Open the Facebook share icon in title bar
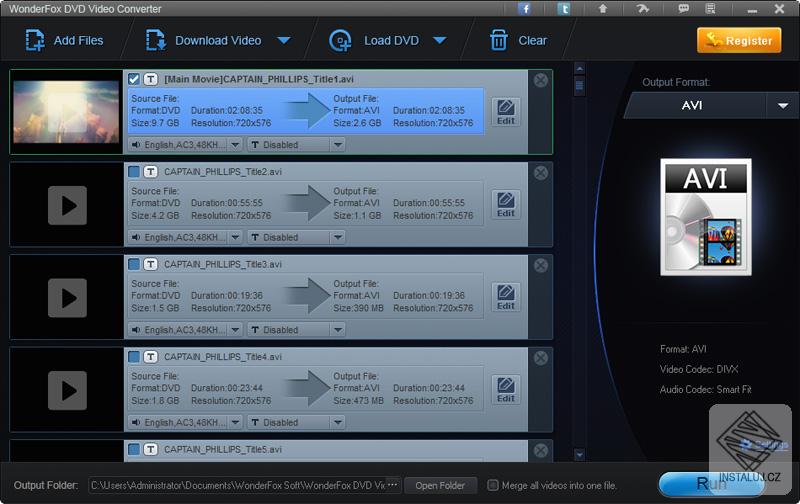Viewport: 800px width, 504px height. [x=524, y=9]
